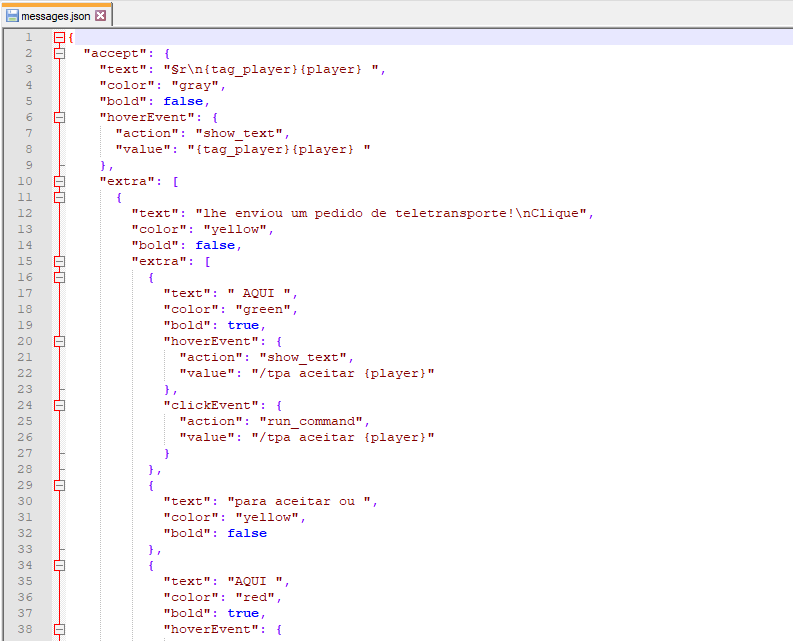Fold the object starting on line 34
Screen dimensions: 793x641
[x=59, y=565]
